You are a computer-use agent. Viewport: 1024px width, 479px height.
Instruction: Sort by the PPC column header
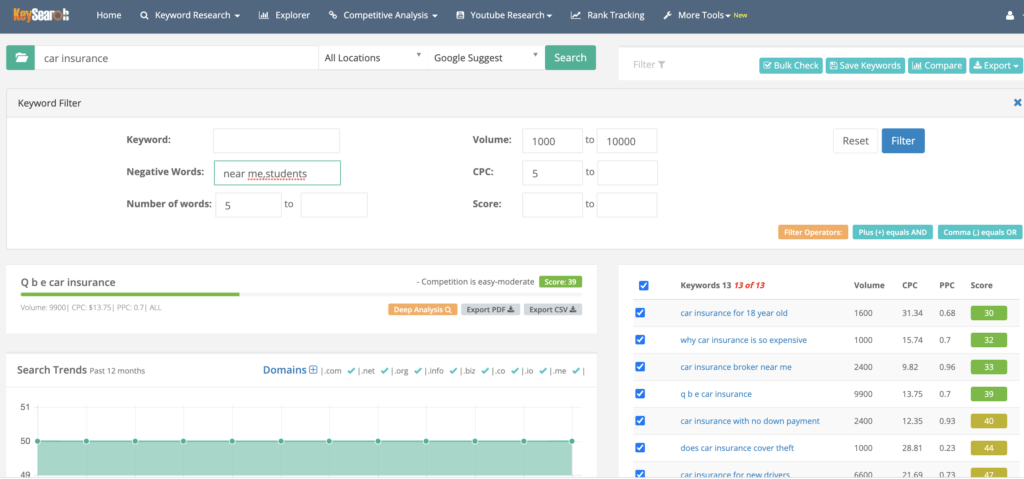coord(946,286)
